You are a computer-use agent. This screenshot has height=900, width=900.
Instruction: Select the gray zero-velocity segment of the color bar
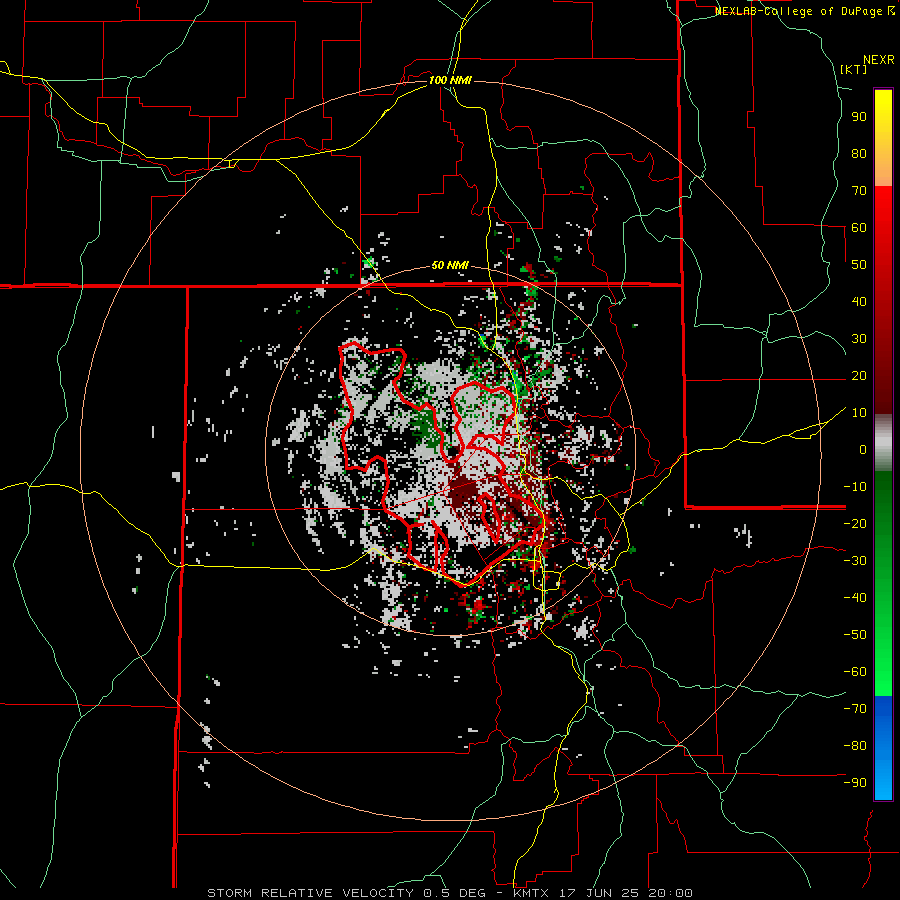(883, 443)
